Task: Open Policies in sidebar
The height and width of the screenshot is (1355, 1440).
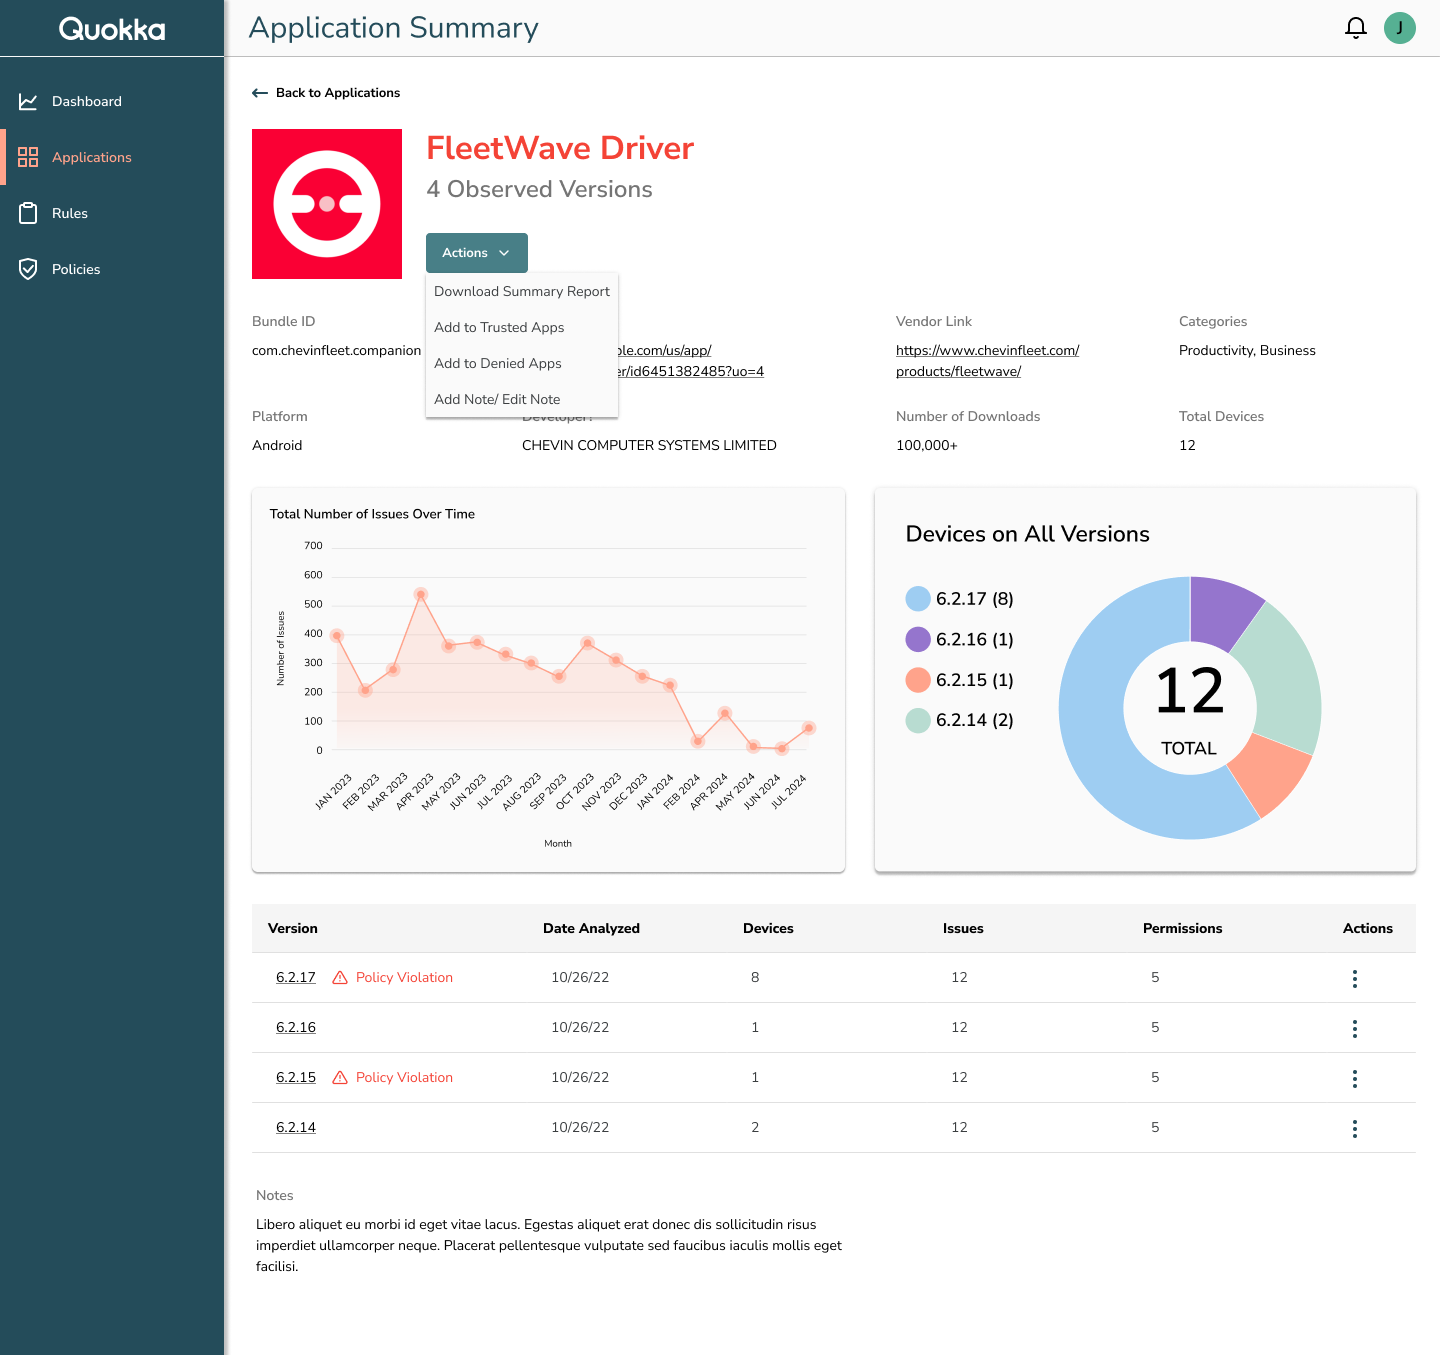Action: tap(112, 269)
